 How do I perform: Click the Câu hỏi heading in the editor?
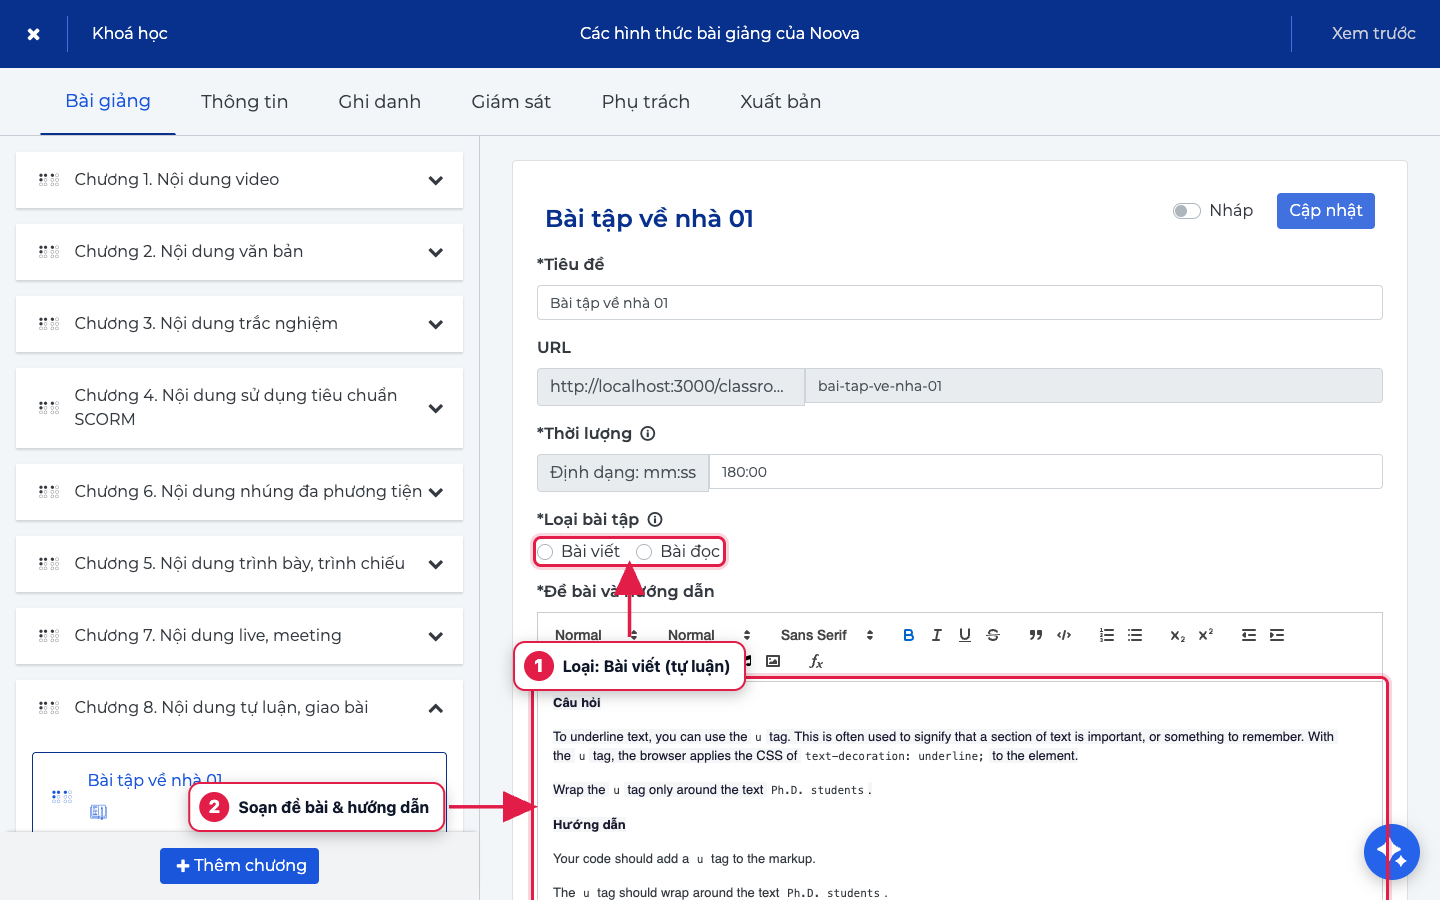577,703
